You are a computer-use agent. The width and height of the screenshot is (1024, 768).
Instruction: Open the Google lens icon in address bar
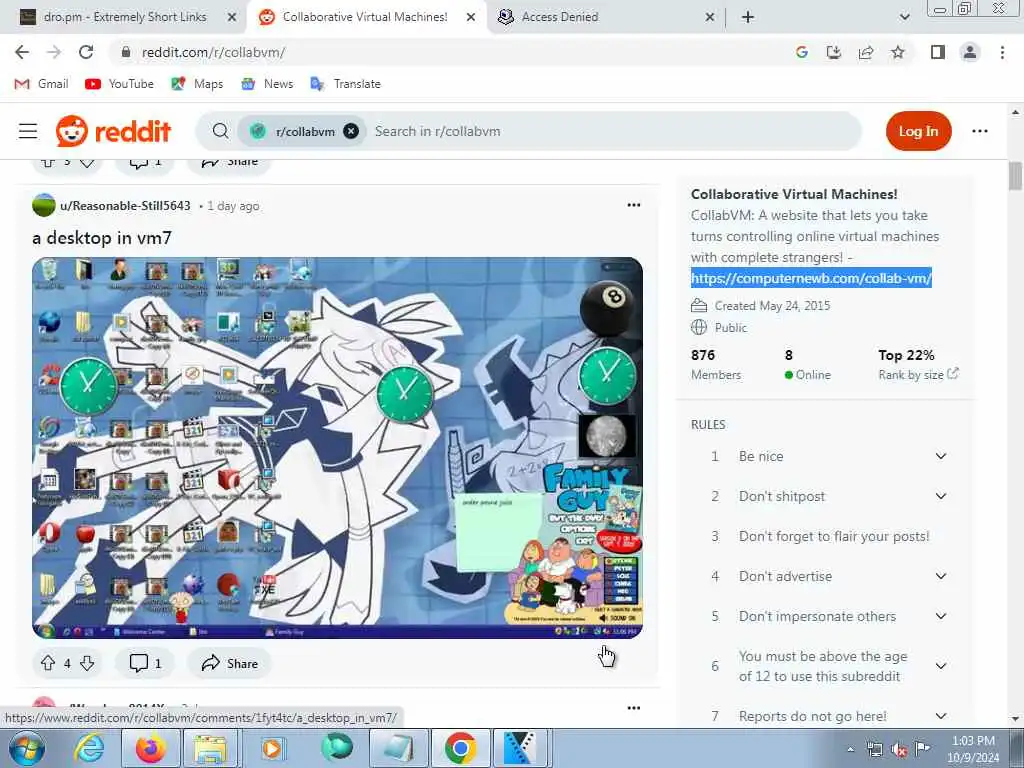(802, 52)
